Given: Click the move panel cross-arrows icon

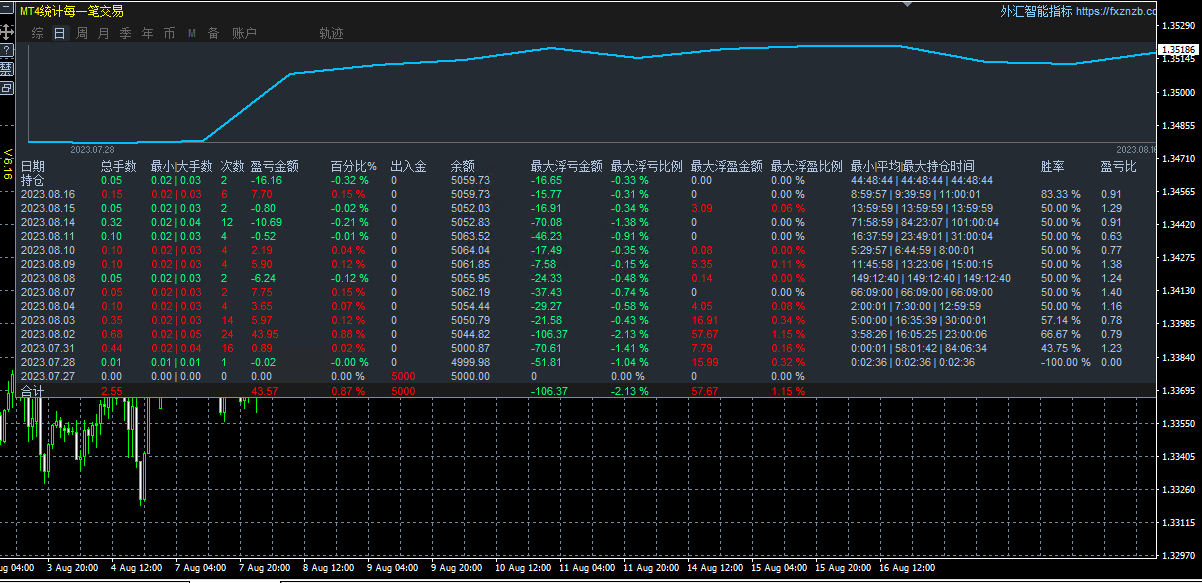Looking at the screenshot, I should tap(7, 31).
